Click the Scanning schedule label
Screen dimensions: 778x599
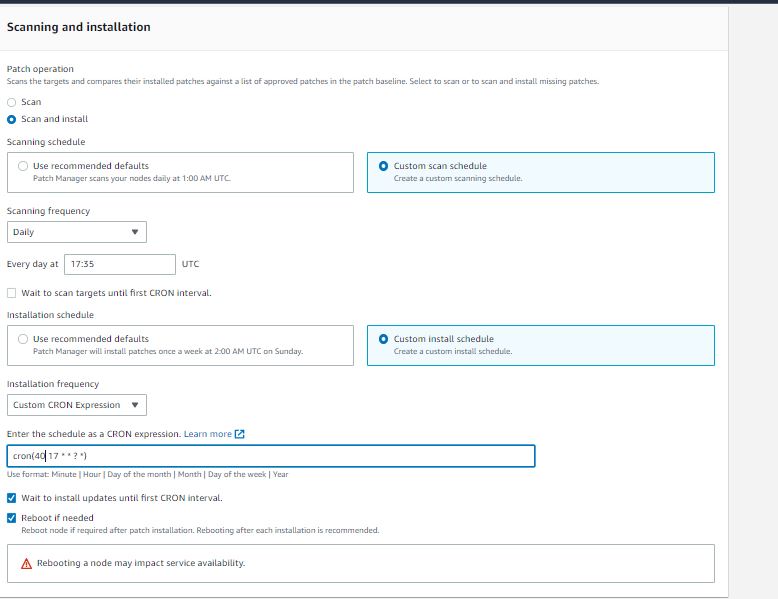point(46,142)
